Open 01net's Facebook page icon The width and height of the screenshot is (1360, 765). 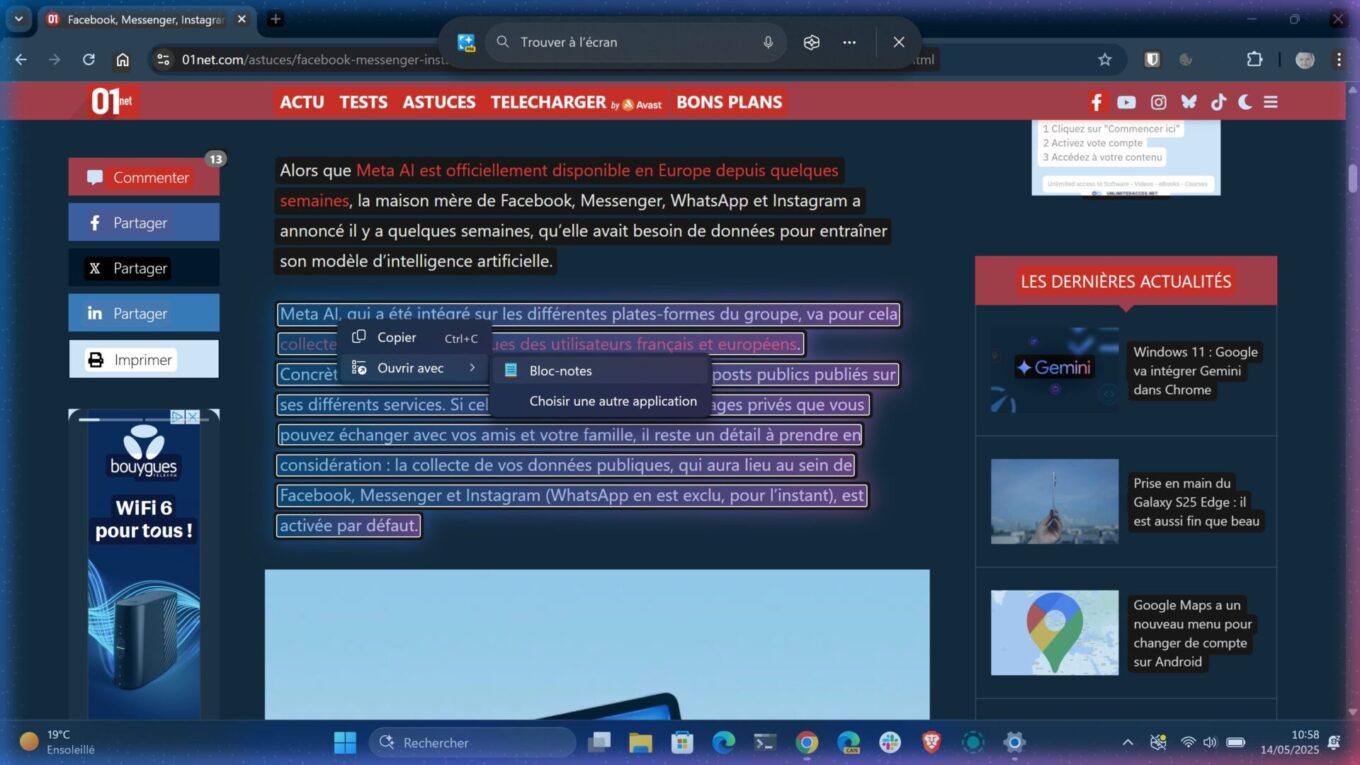pyautogui.click(x=1097, y=102)
